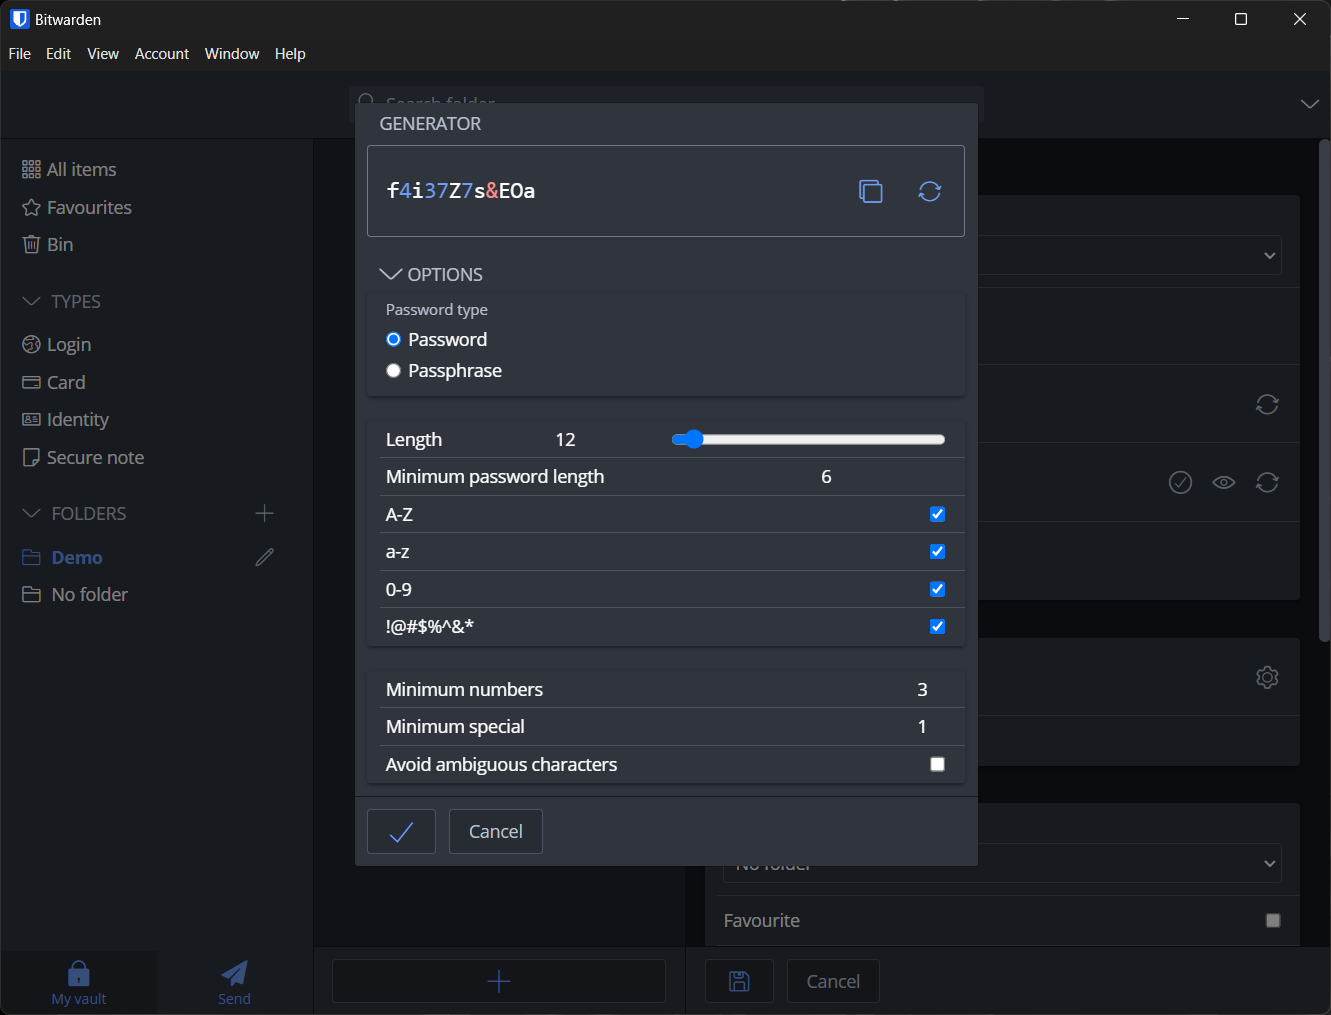Switch to the Send tab
The image size is (1331, 1015).
(x=235, y=983)
